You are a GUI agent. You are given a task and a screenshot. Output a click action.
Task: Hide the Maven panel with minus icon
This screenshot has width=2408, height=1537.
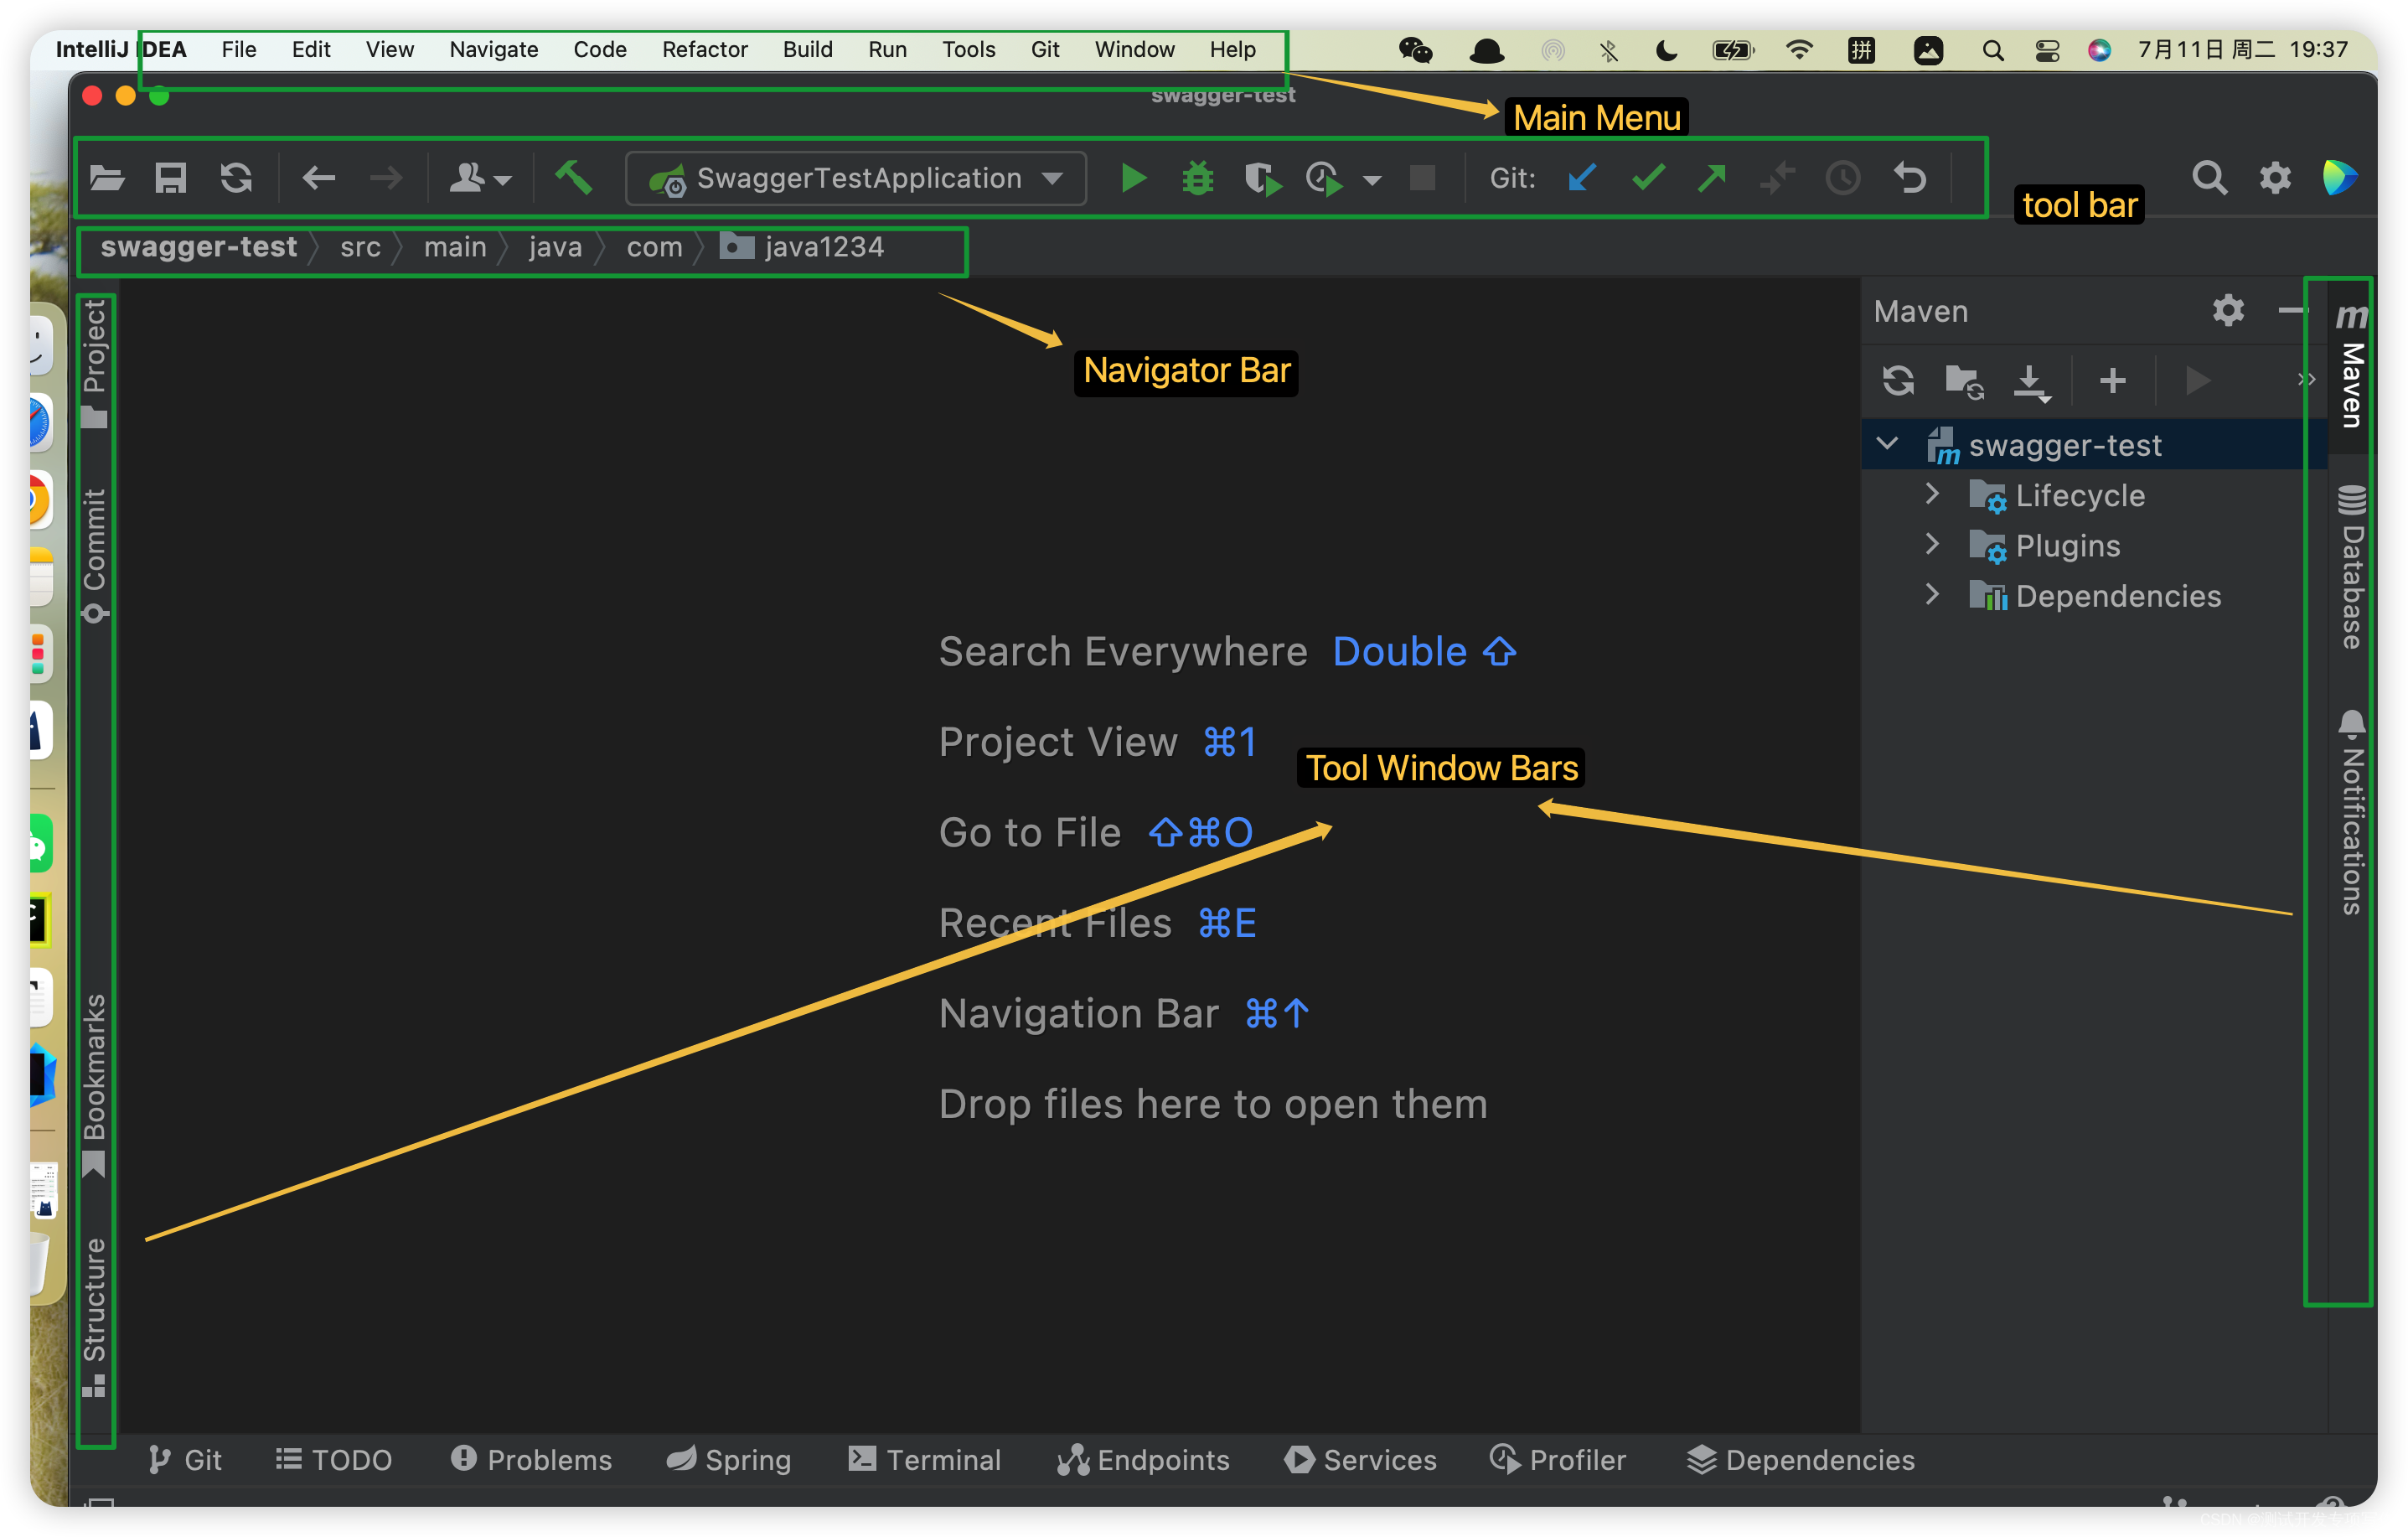(x=2292, y=311)
